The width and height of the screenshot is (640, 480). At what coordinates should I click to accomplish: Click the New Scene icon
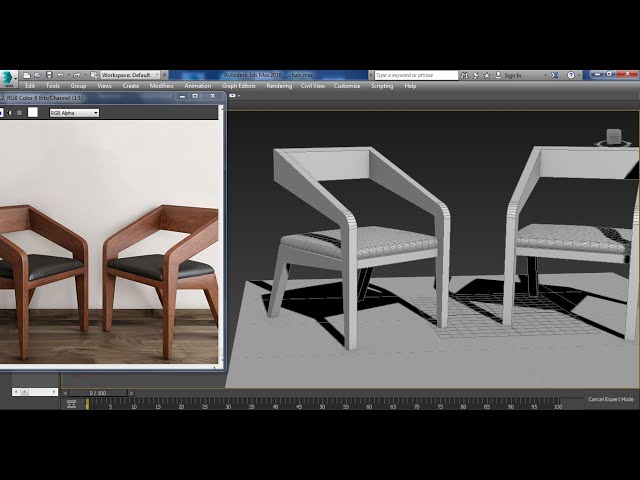[27, 75]
